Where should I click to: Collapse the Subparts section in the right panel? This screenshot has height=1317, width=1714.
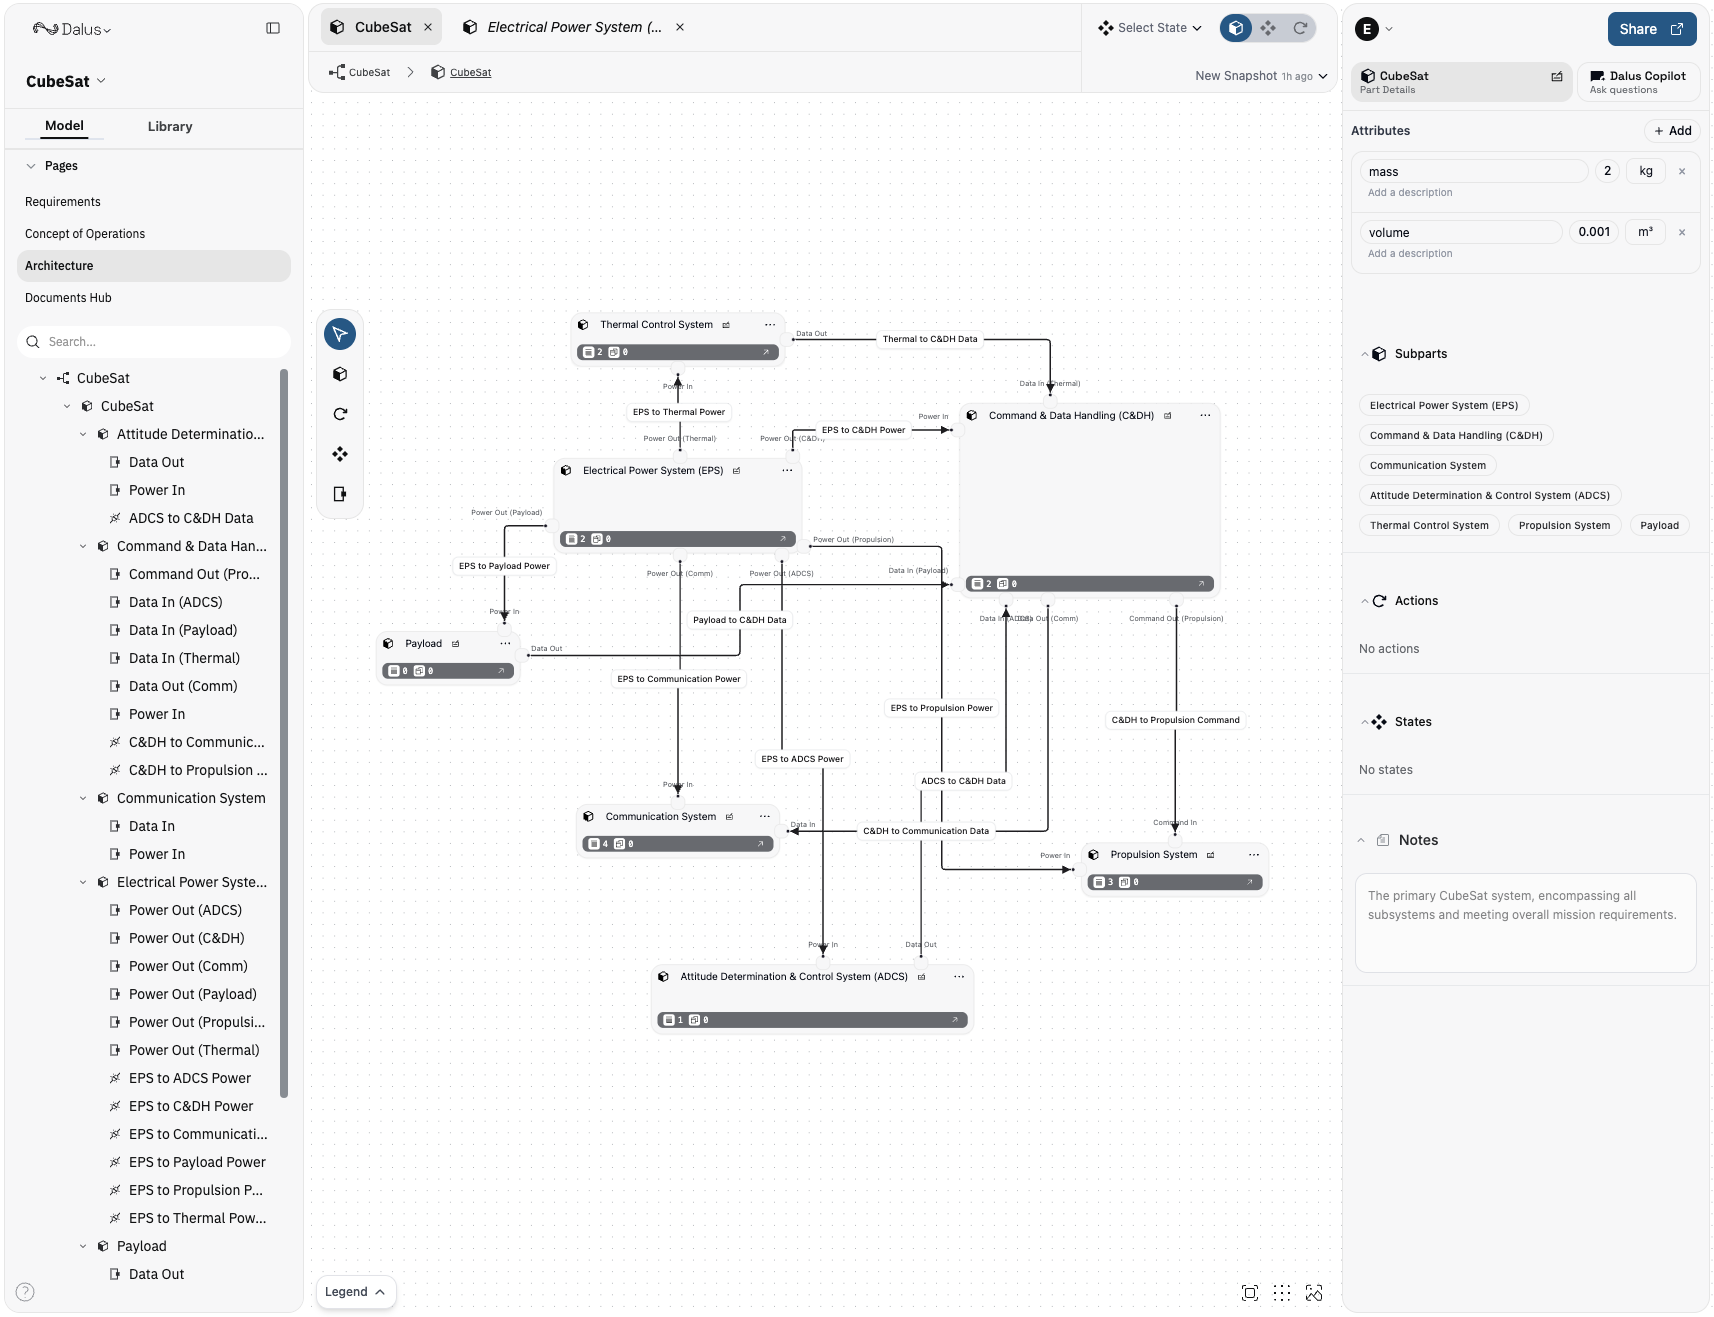pos(1365,354)
